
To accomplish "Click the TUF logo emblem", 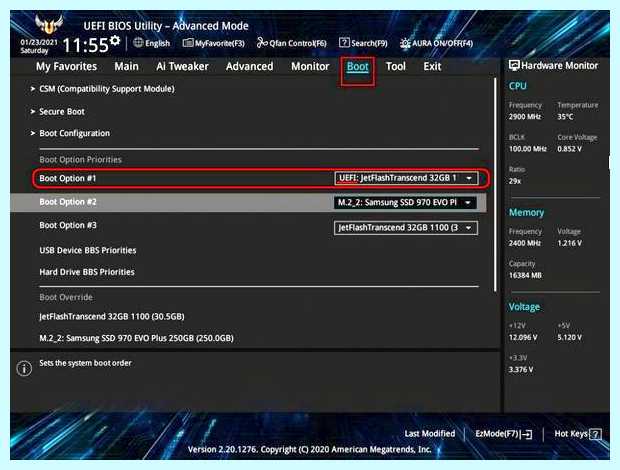I will pos(49,25).
